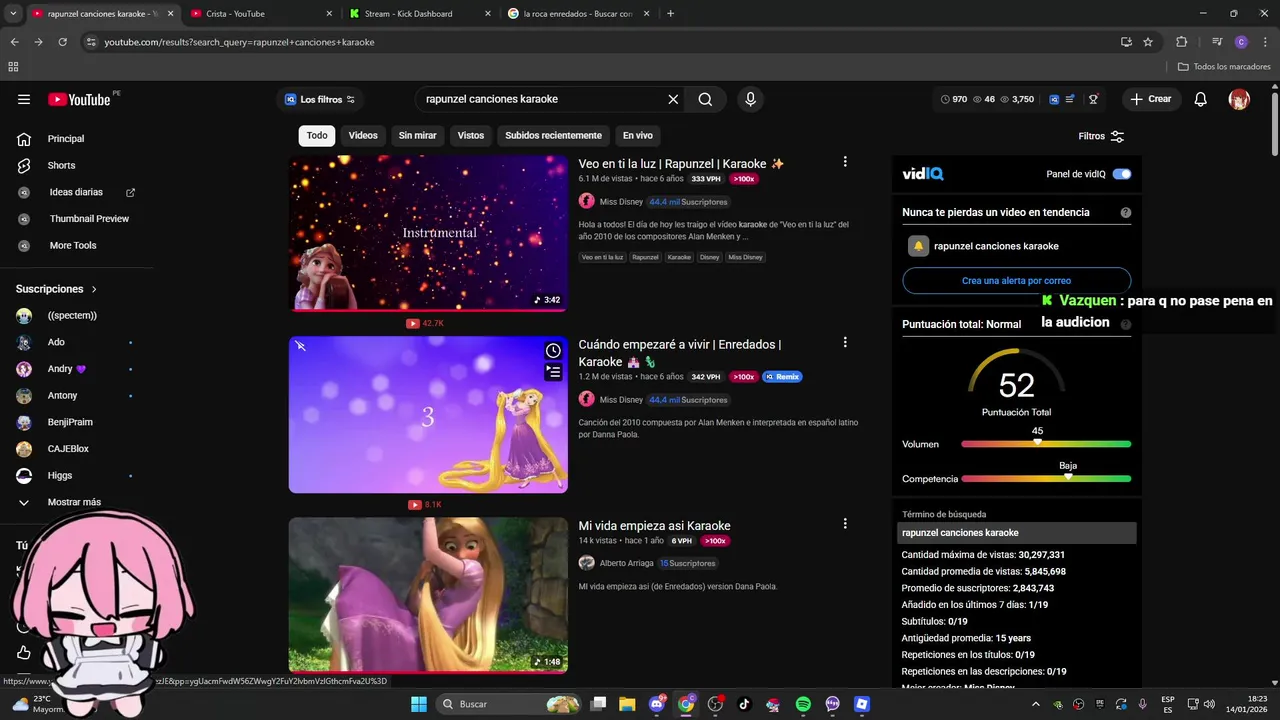Open the Chrome extensions puzzle icon
Viewport: 1280px width, 720px height.
click(1182, 42)
